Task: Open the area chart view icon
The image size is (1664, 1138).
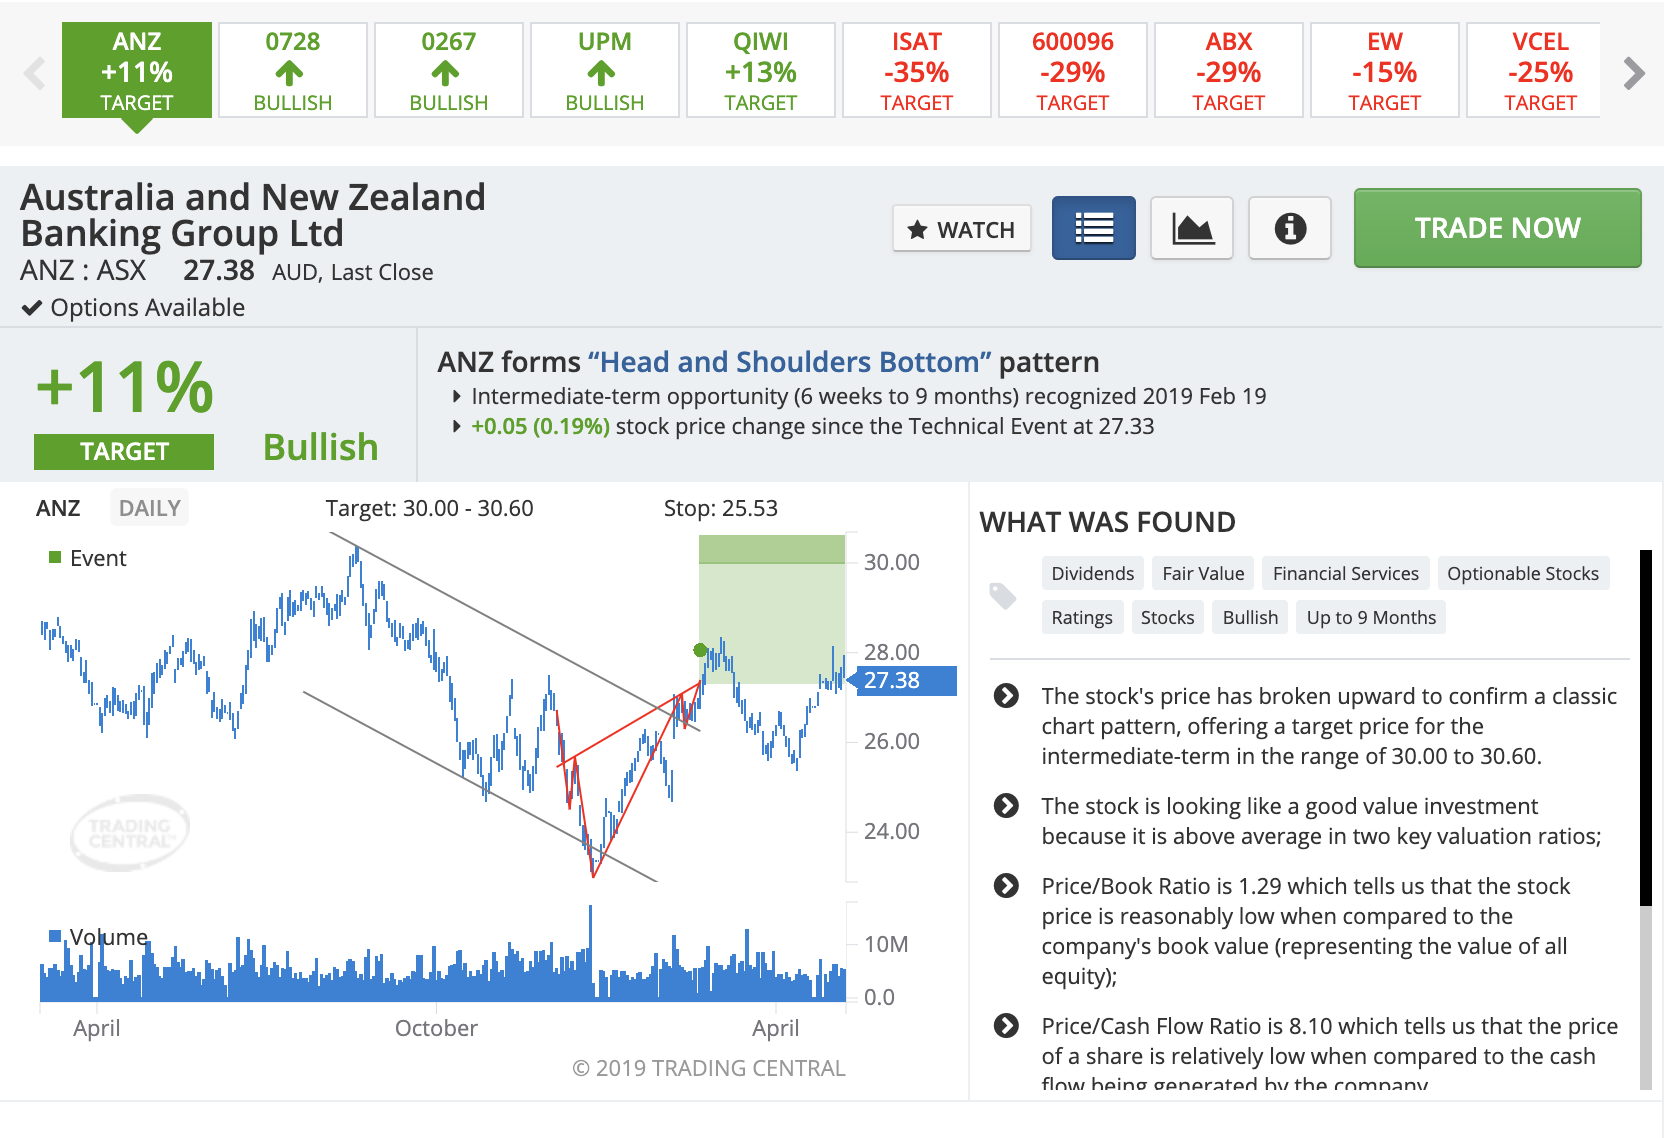Action: [x=1191, y=228]
